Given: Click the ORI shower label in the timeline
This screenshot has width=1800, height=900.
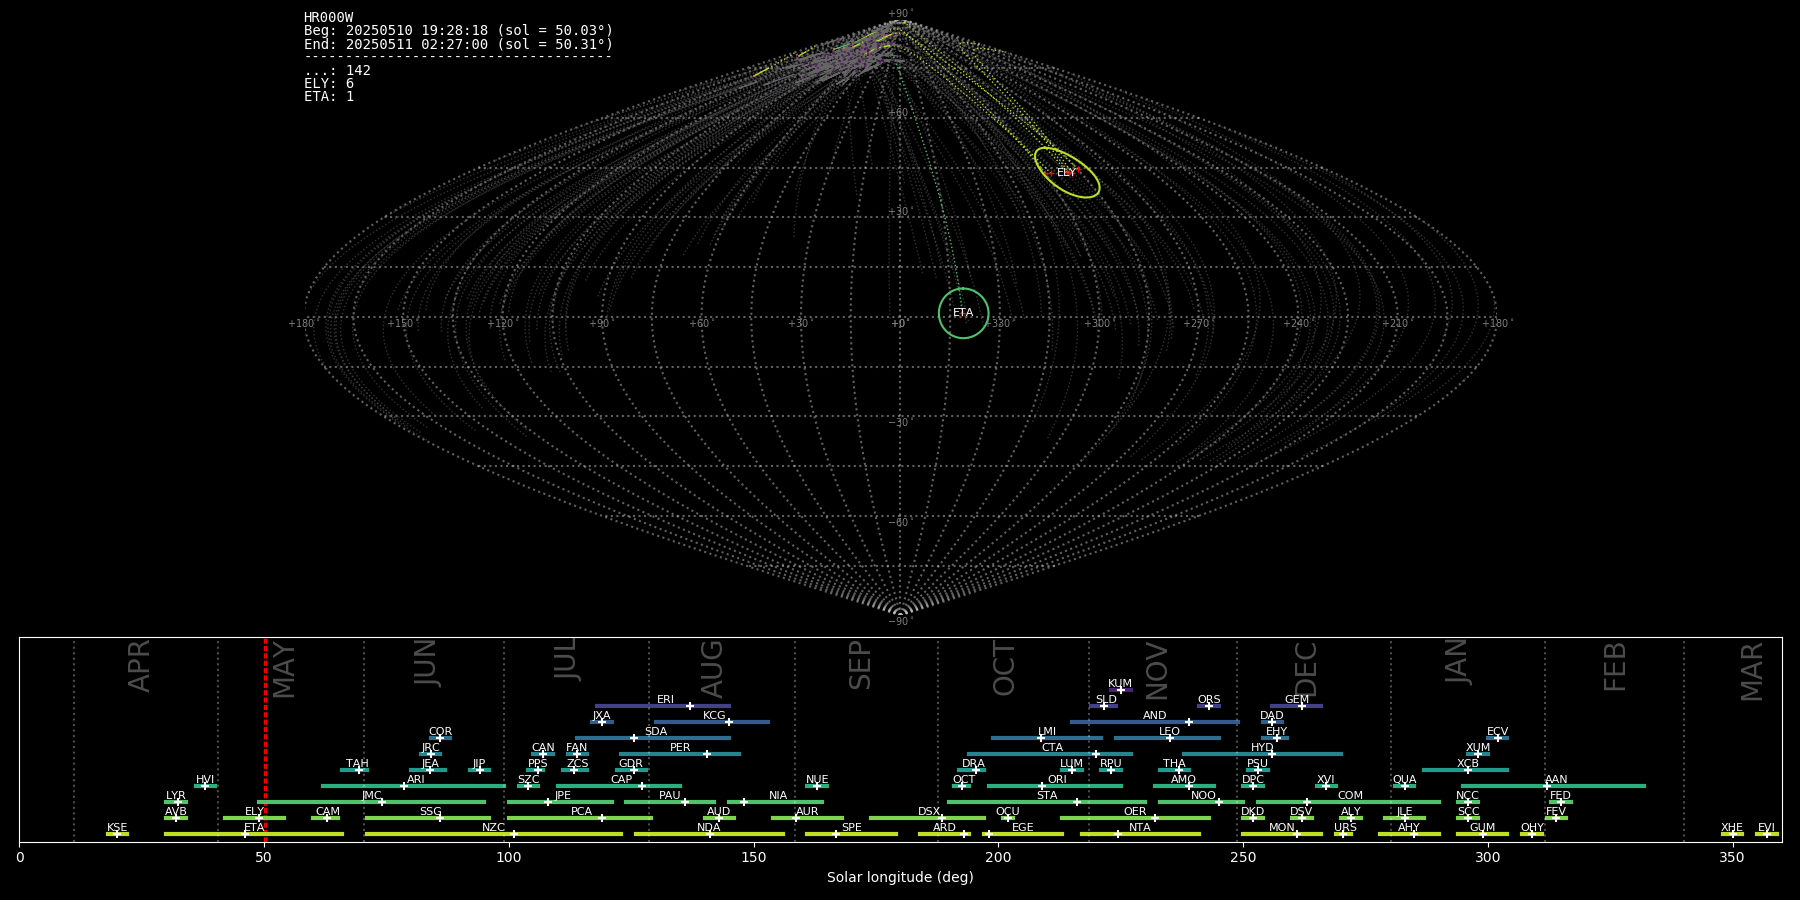Looking at the screenshot, I should 1057,780.
